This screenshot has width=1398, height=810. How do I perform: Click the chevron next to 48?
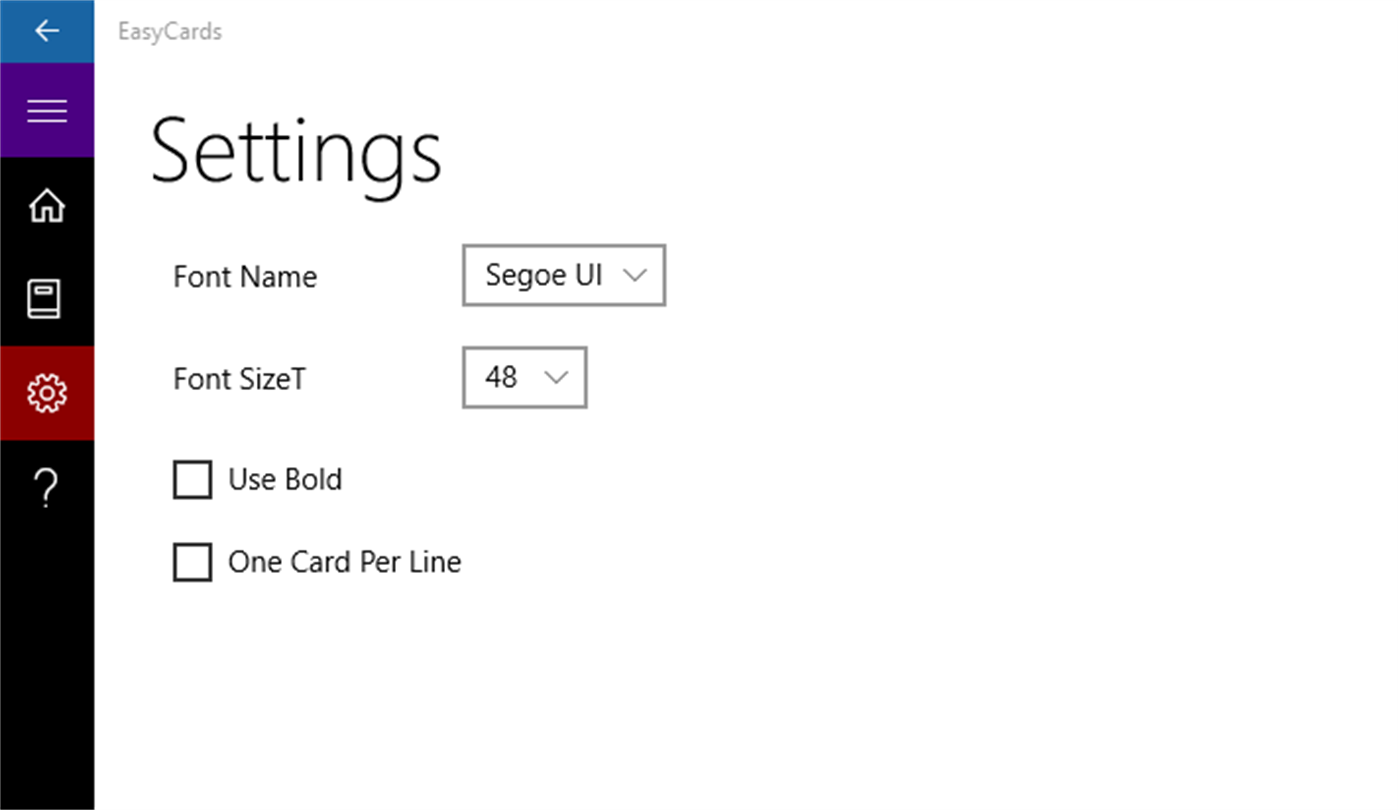pyautogui.click(x=555, y=378)
